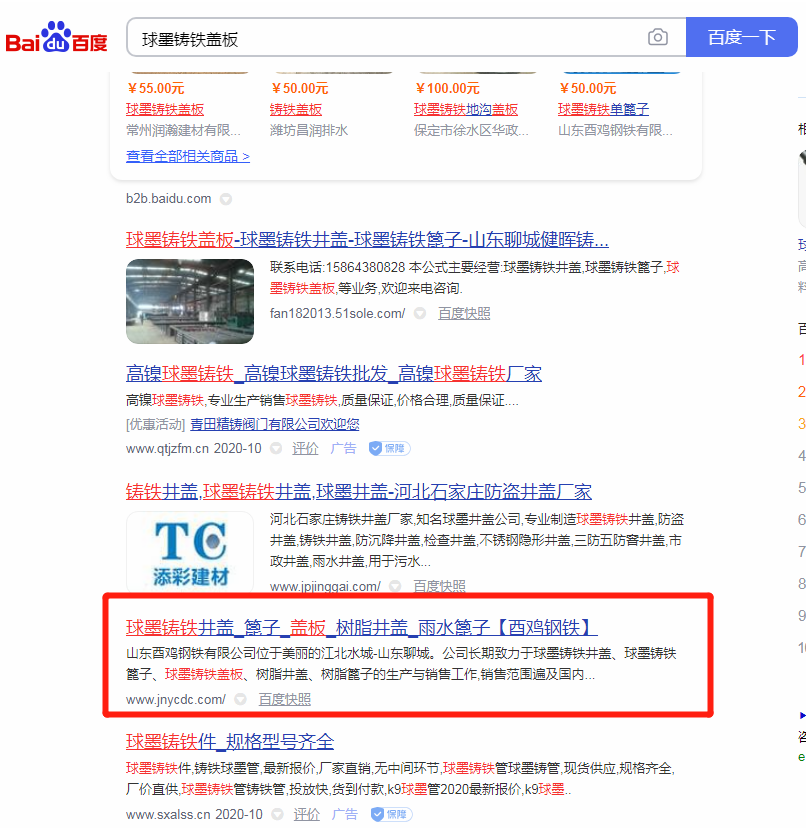This screenshot has width=806, height=828.
Task: Click URL text www.jnycdc.com/
Action: pos(176,699)
